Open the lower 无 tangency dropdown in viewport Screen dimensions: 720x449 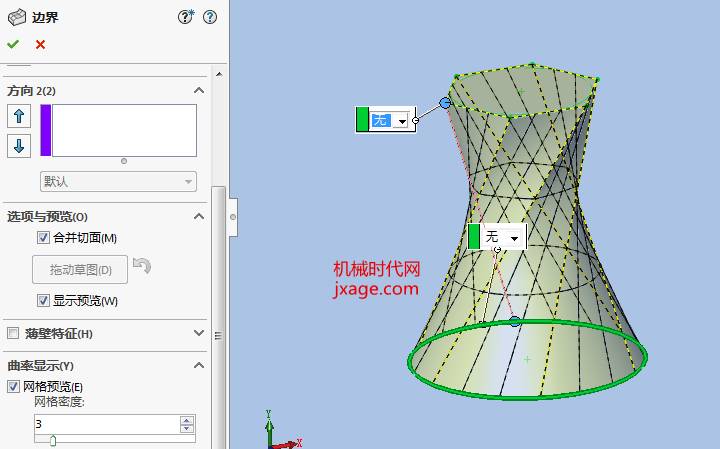514,238
